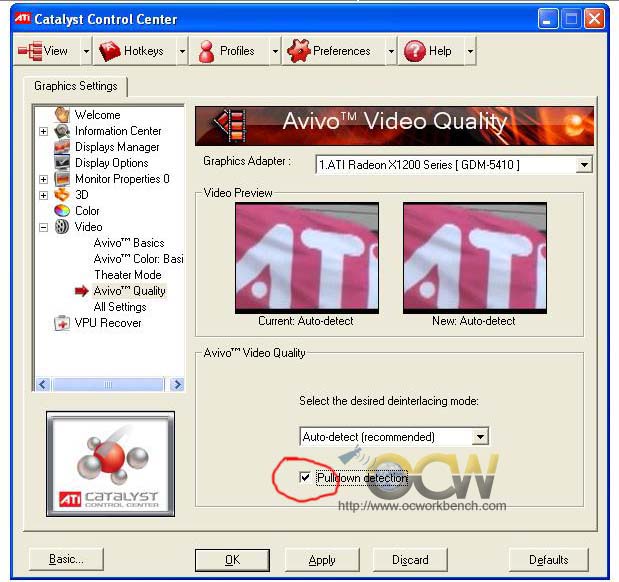Click the OK button

tap(232, 560)
